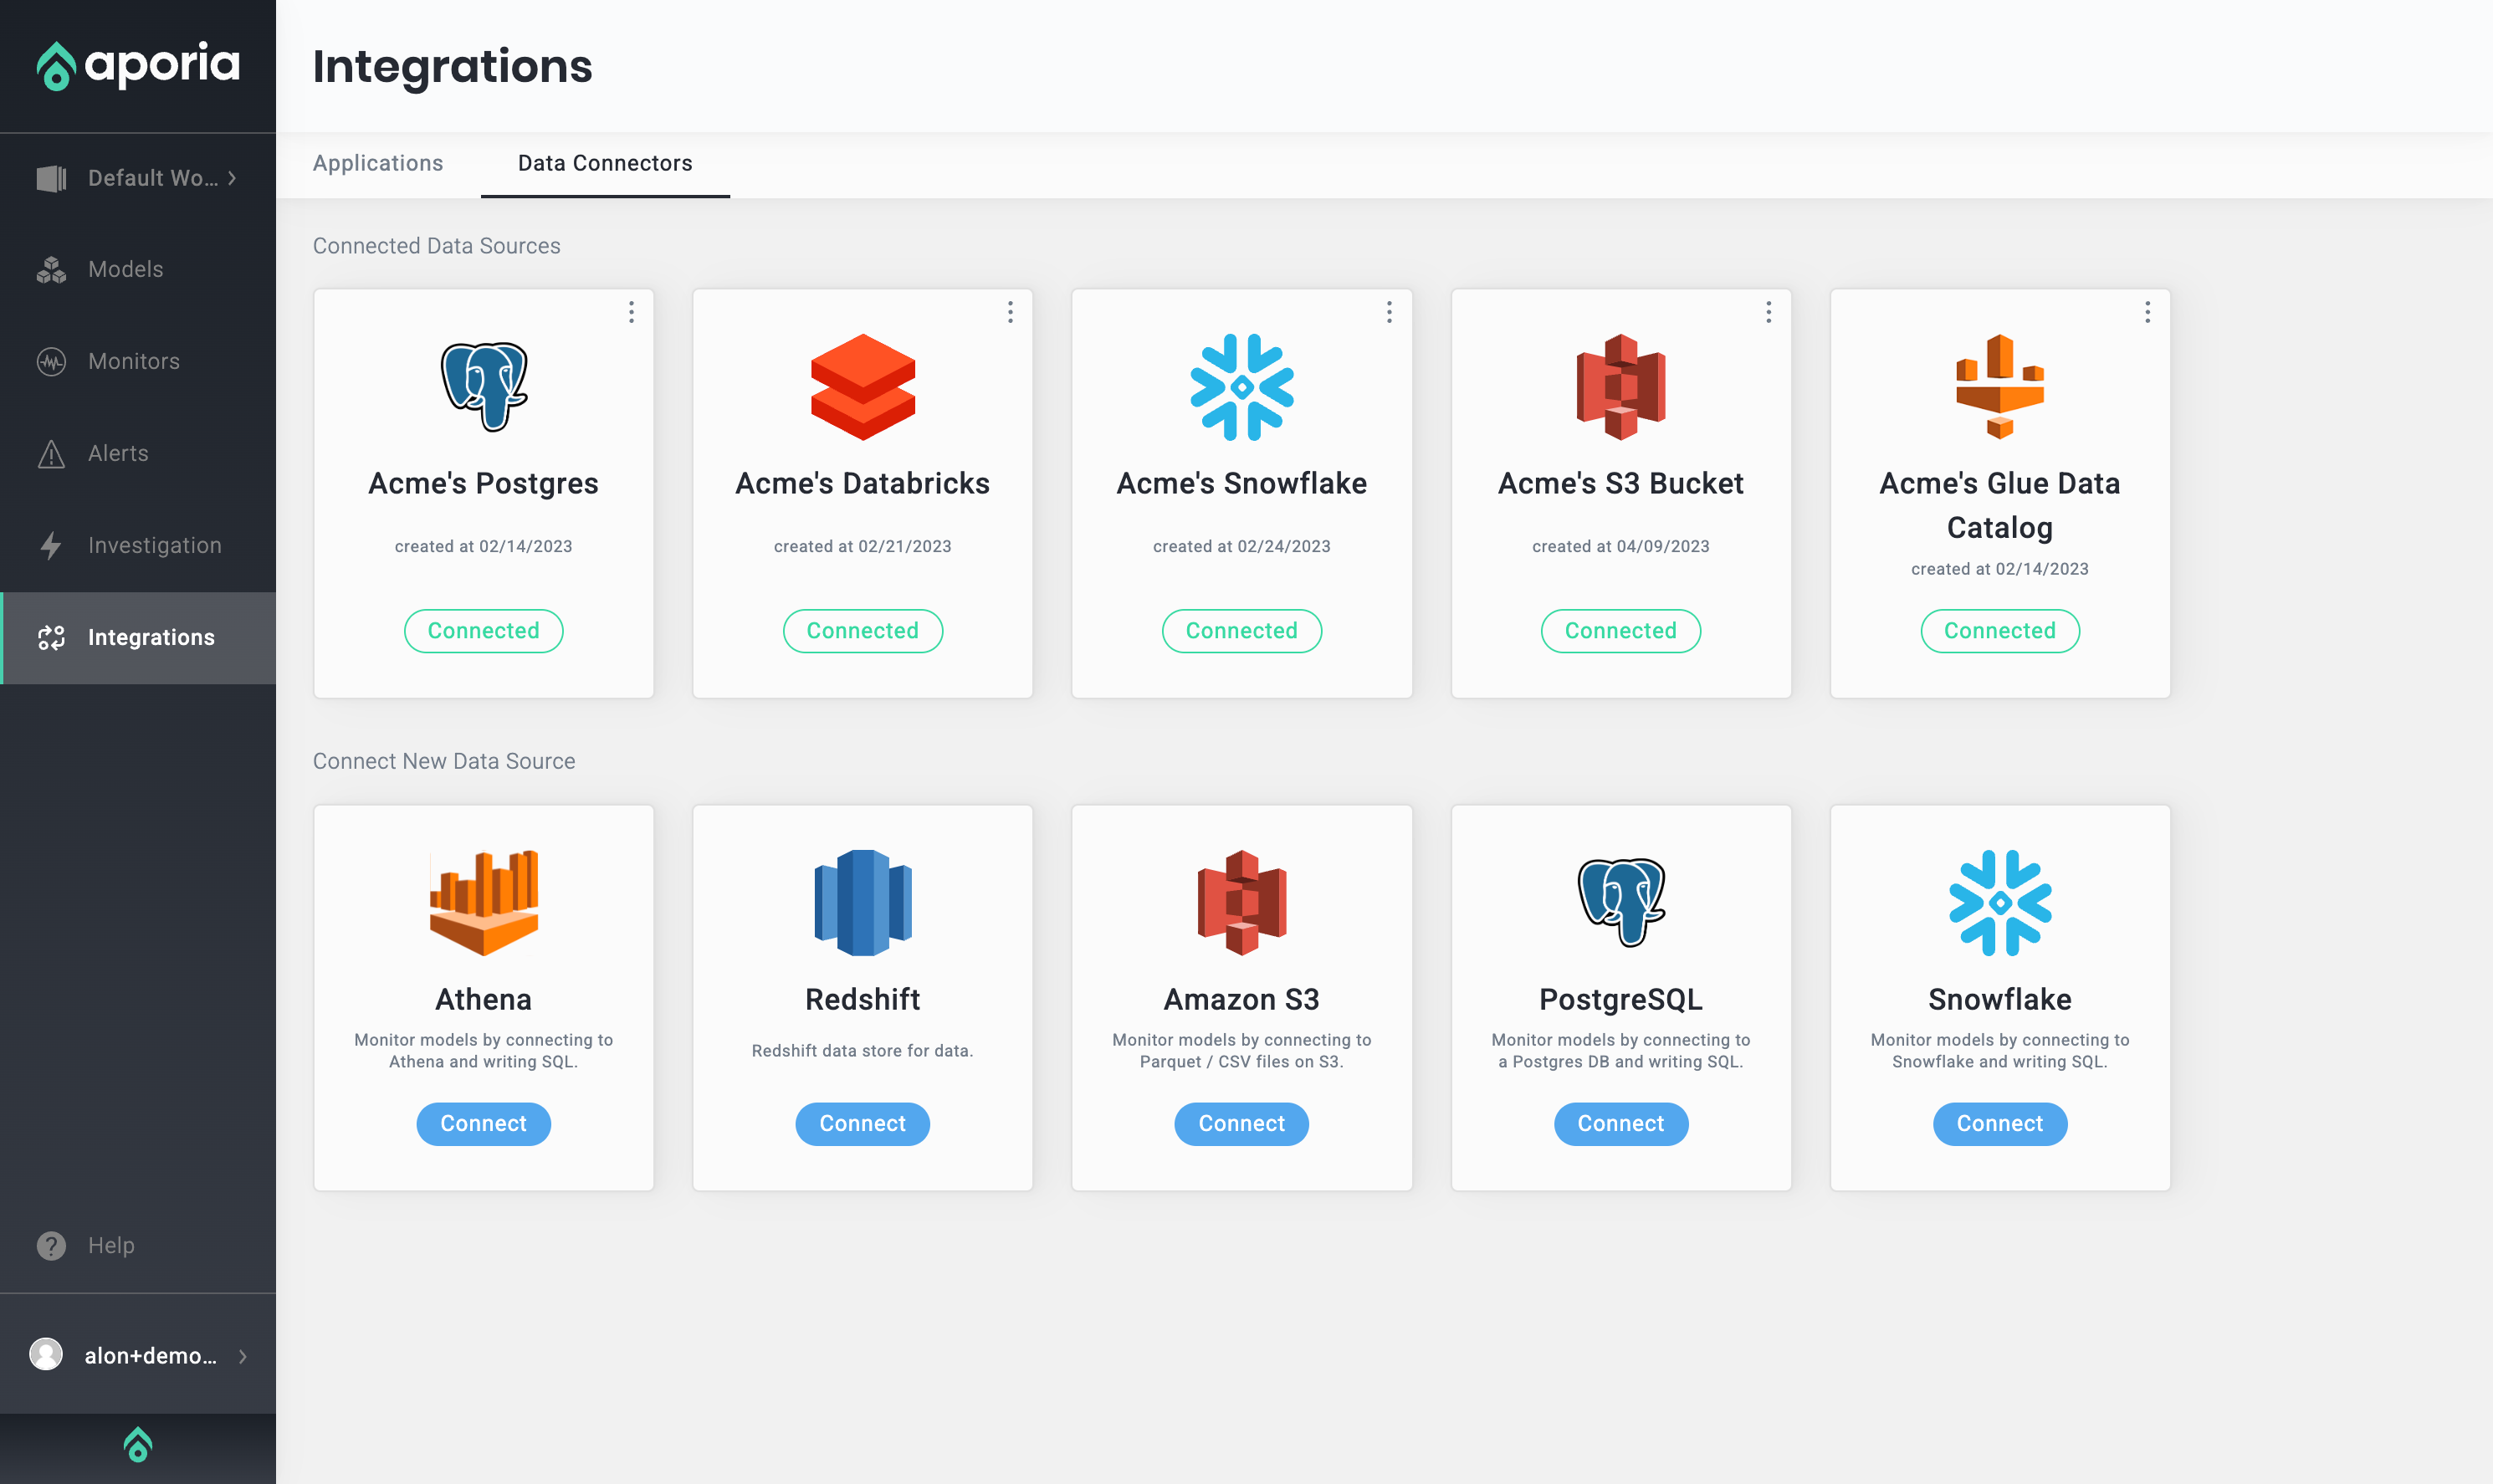Image resolution: width=2493 pixels, height=1484 pixels.
Task: Open Monitors via the waveform icon
Action: point(52,361)
